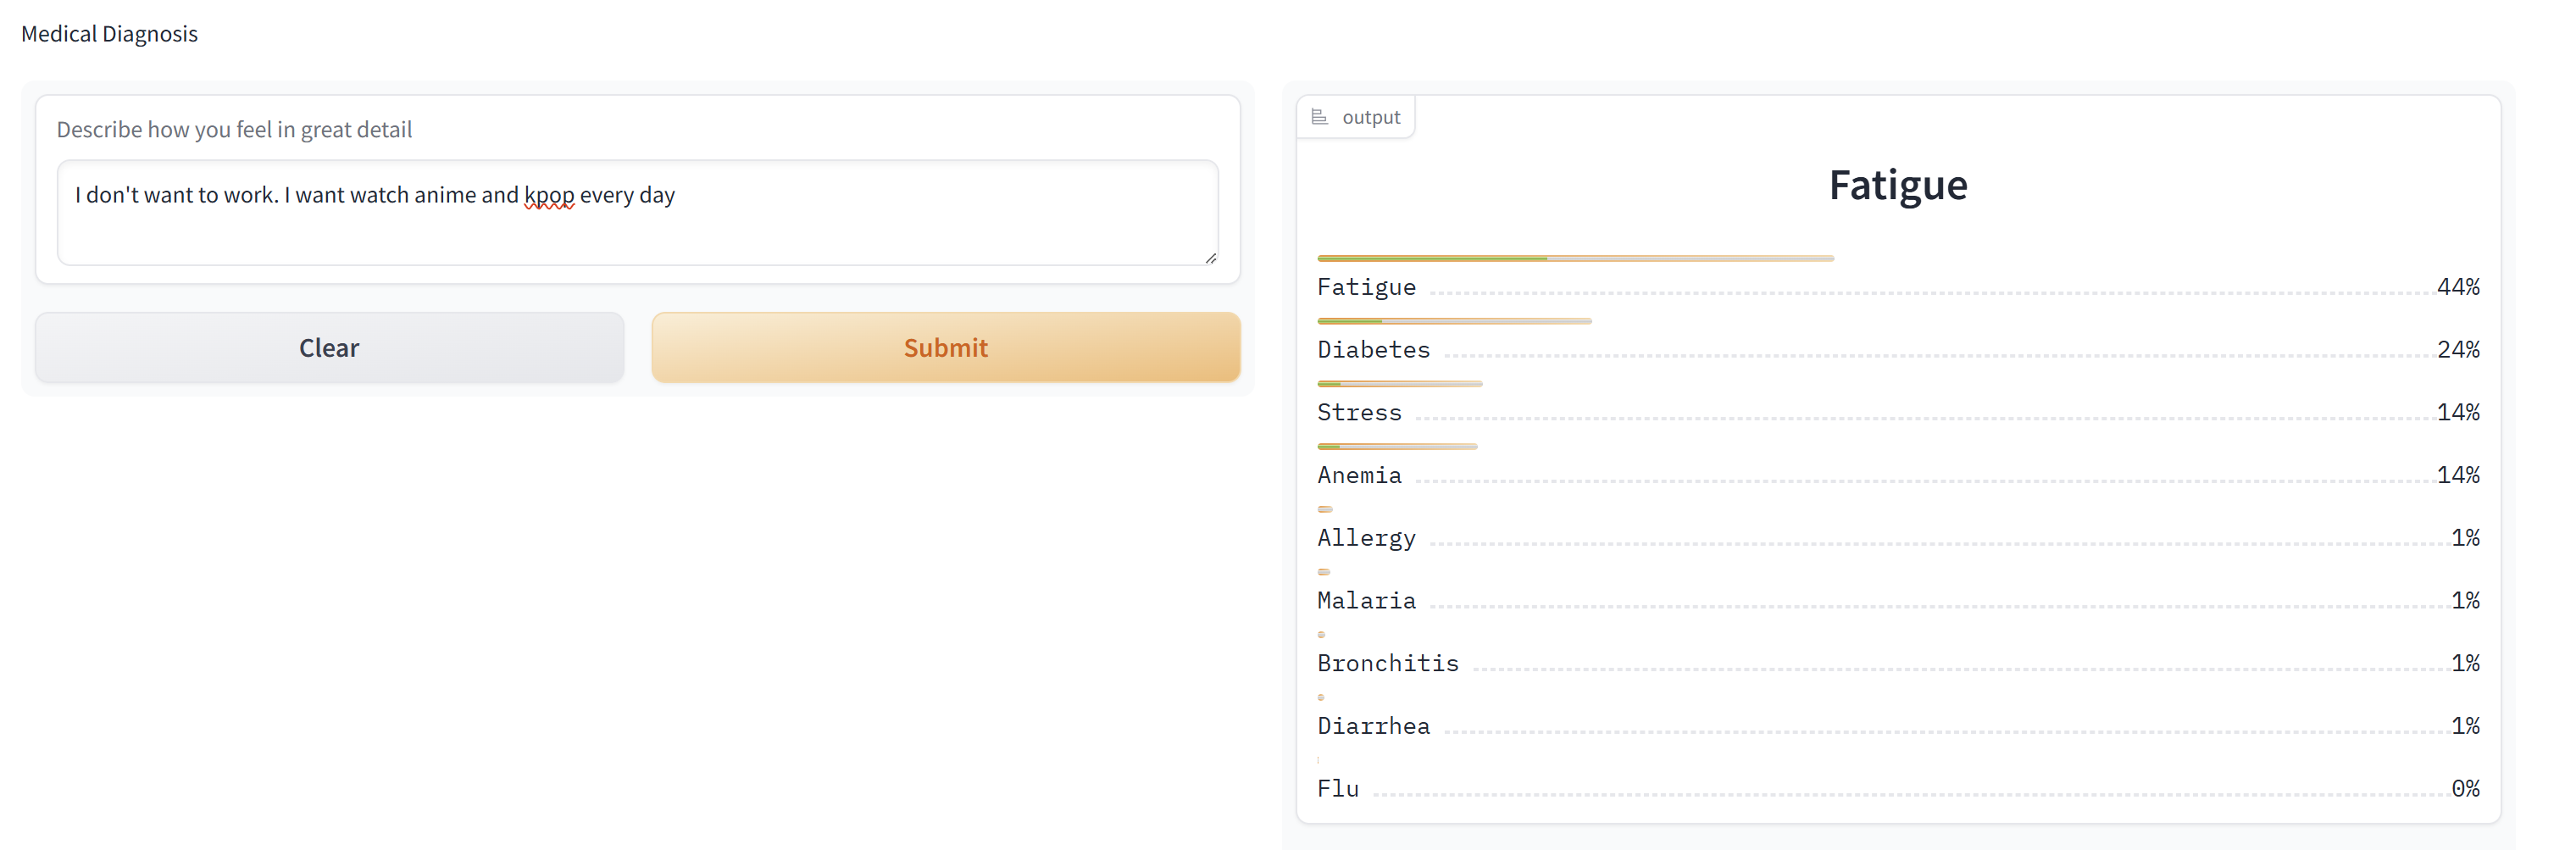Click the Stress result label
Viewport: 2576px width, 850px height.
click(1359, 413)
